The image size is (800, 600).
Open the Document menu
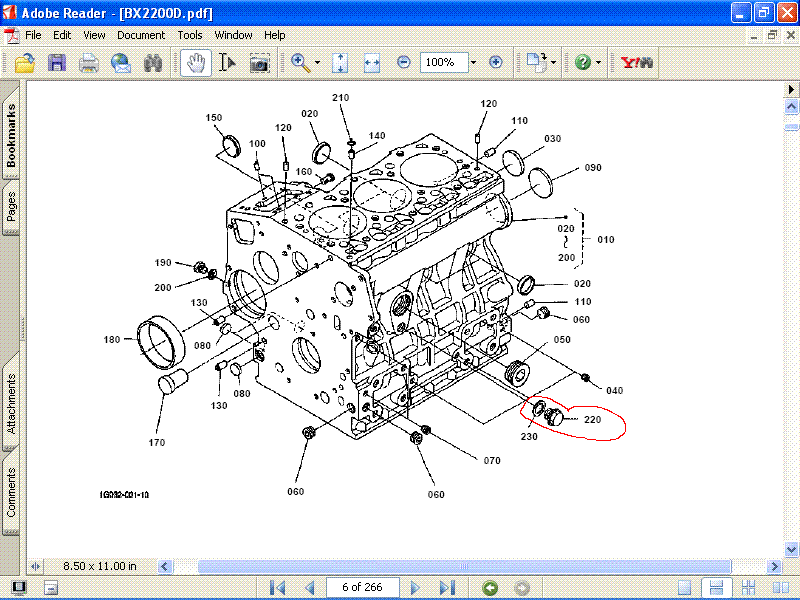pos(141,35)
